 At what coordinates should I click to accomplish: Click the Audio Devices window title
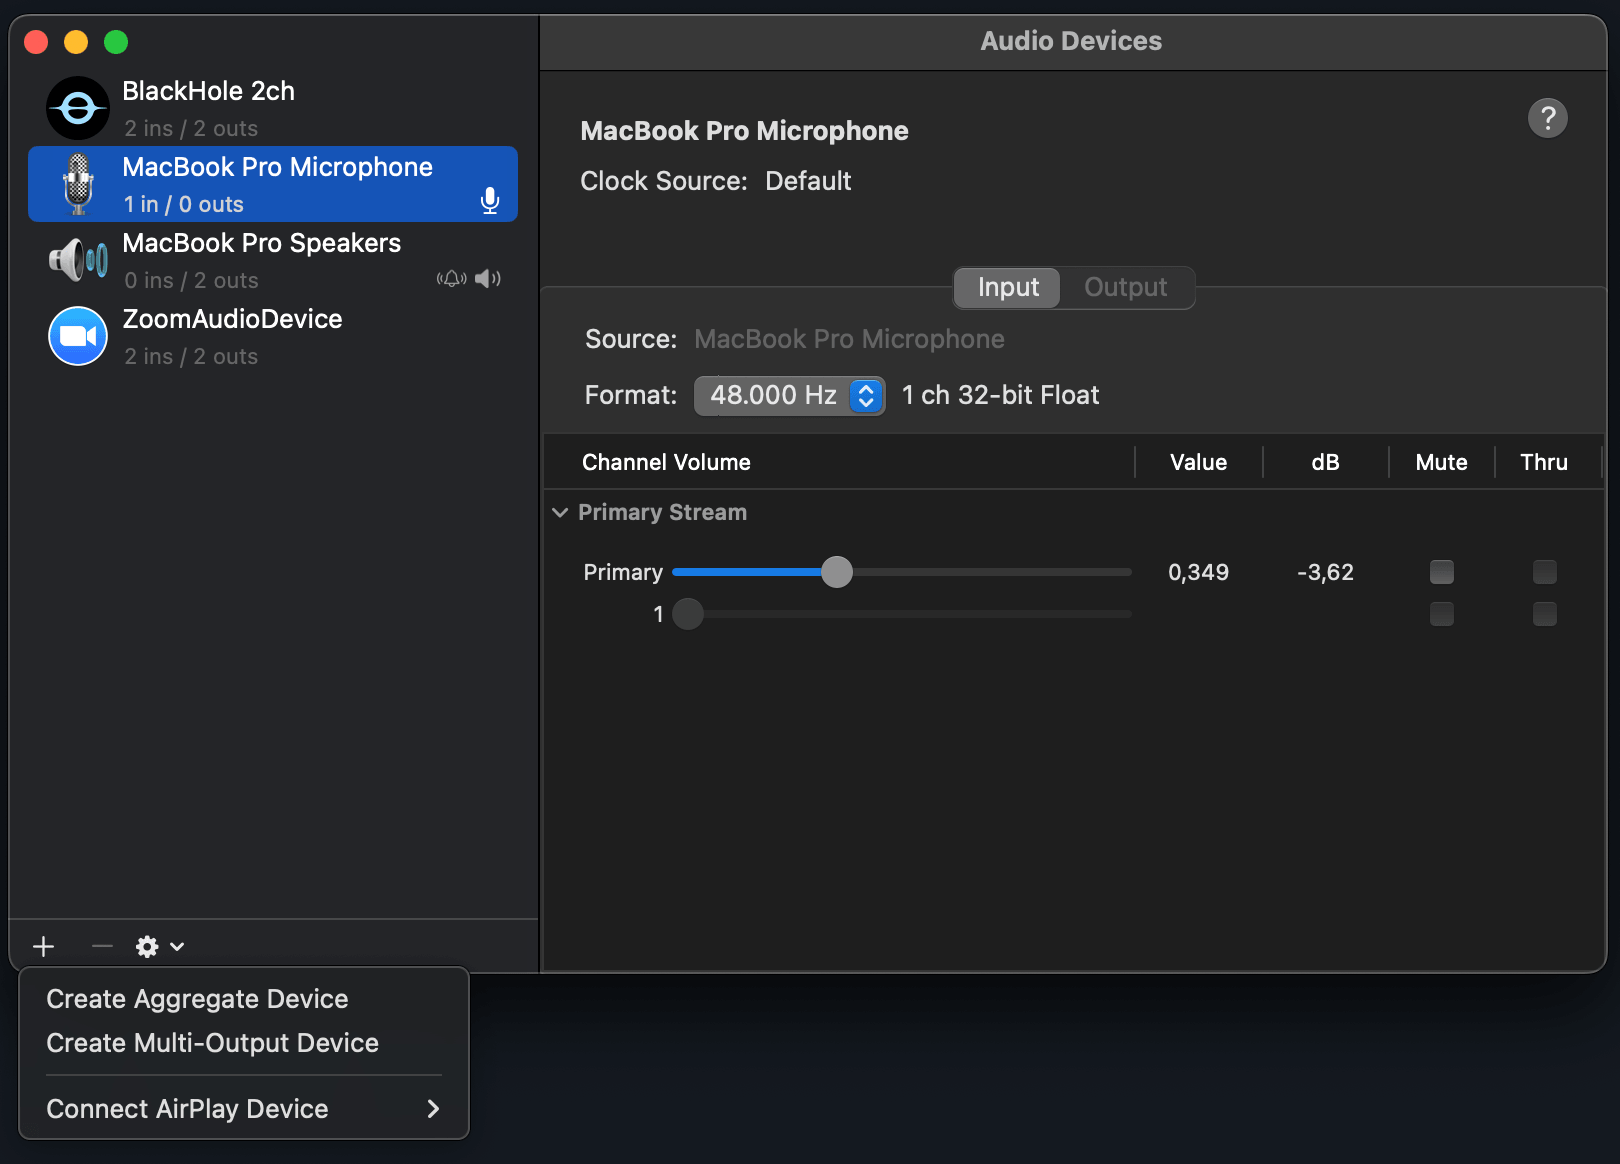click(x=1071, y=41)
